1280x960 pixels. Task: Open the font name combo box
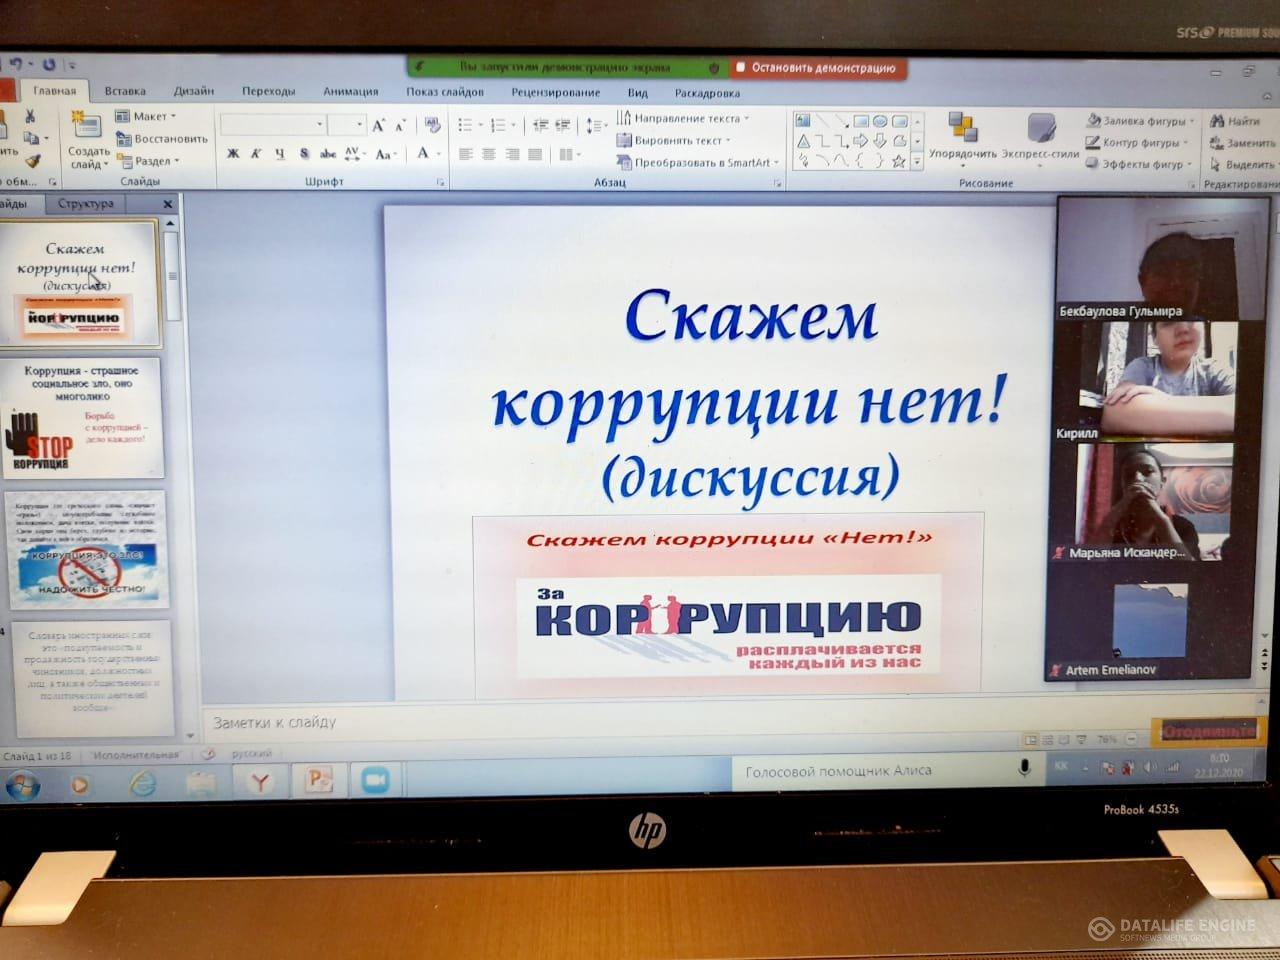272,125
